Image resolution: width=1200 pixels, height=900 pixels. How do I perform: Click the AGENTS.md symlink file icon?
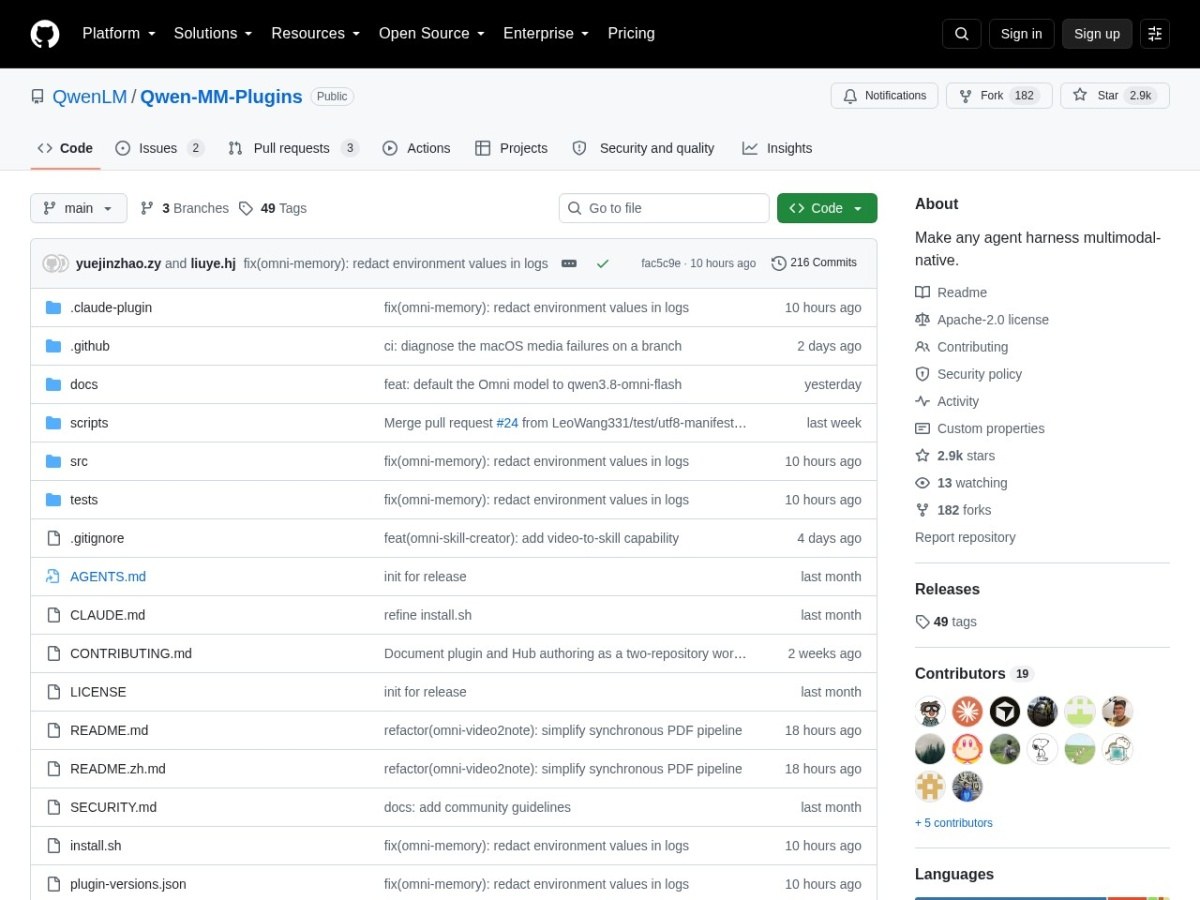pos(54,577)
